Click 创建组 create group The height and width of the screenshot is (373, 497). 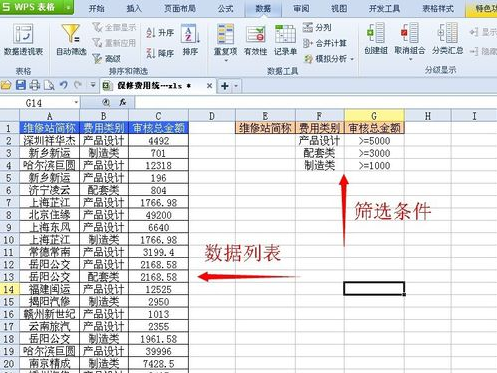[x=376, y=39]
